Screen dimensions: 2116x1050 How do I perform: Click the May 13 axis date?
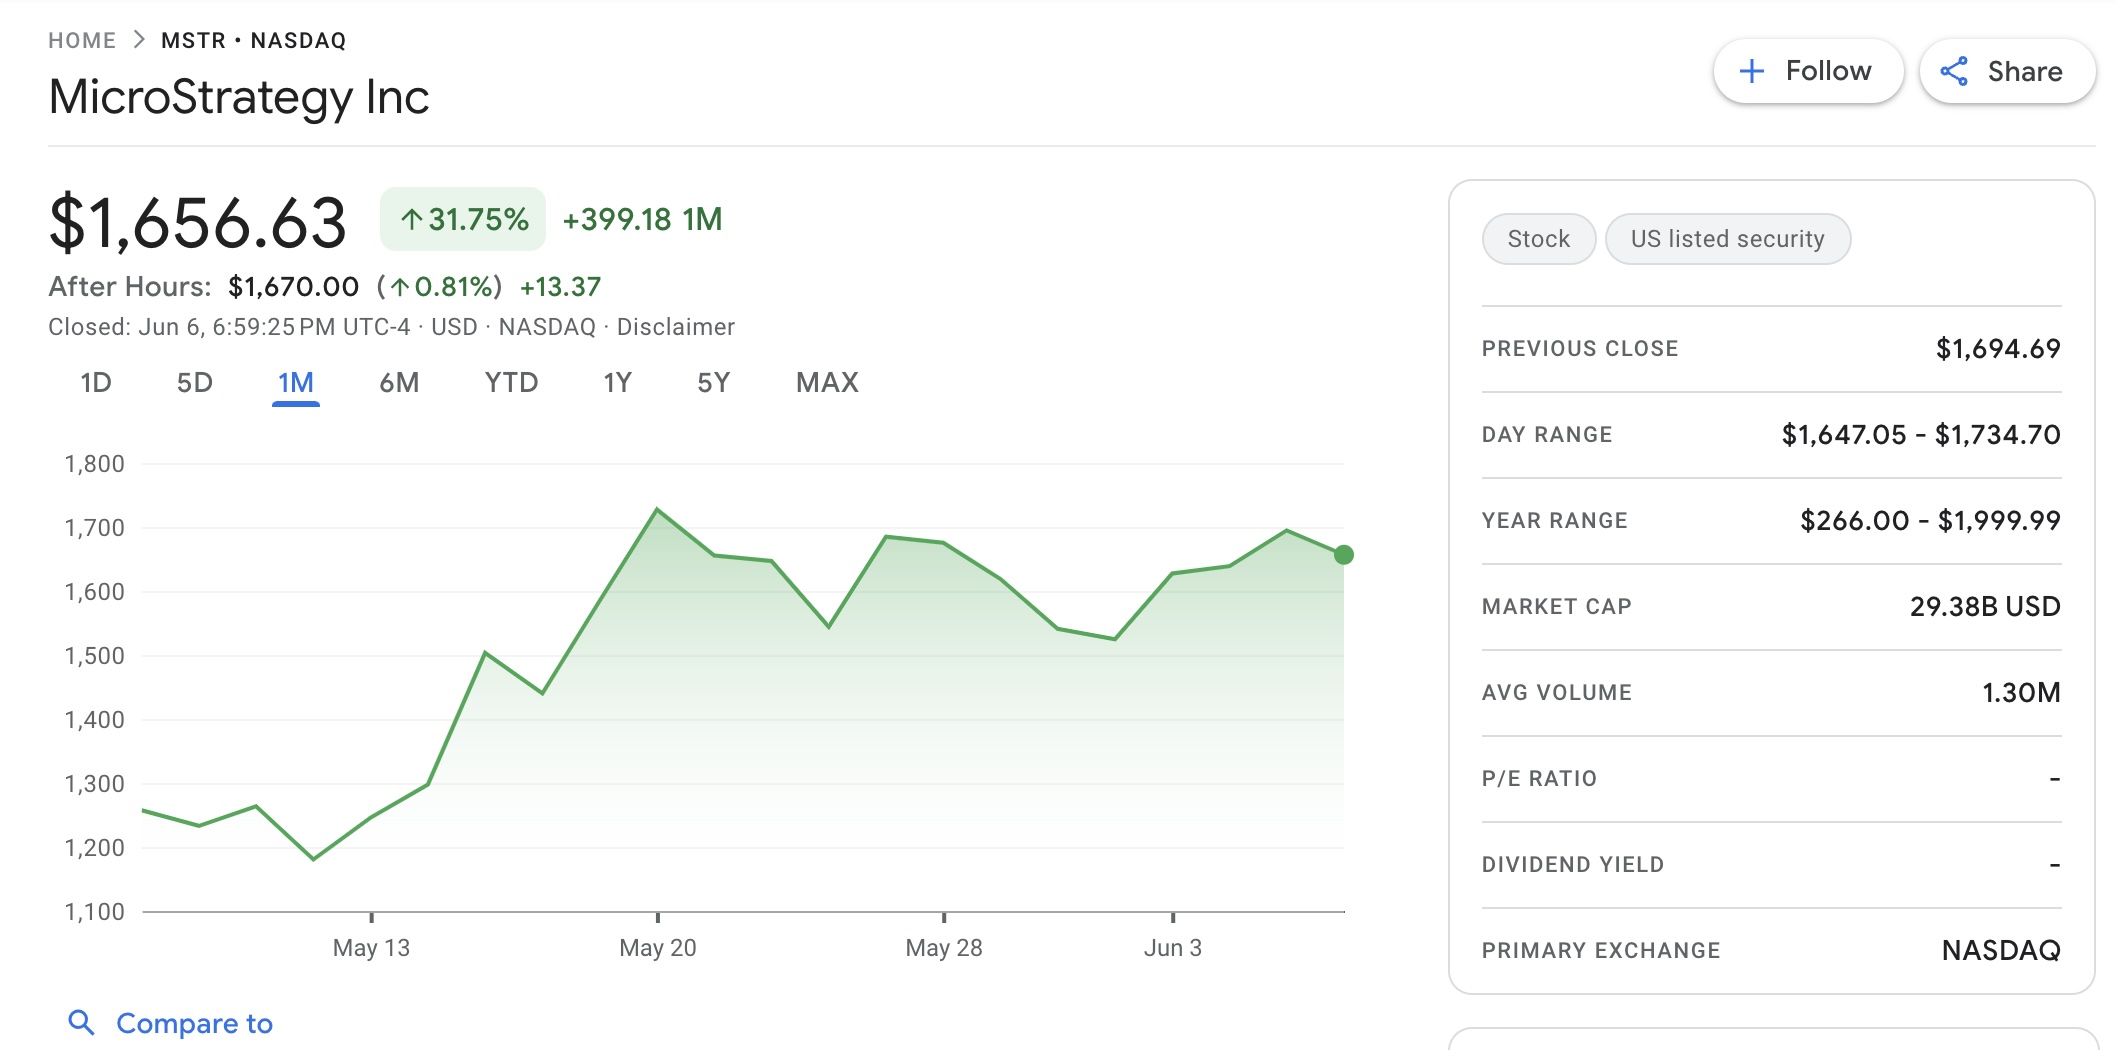(x=371, y=948)
